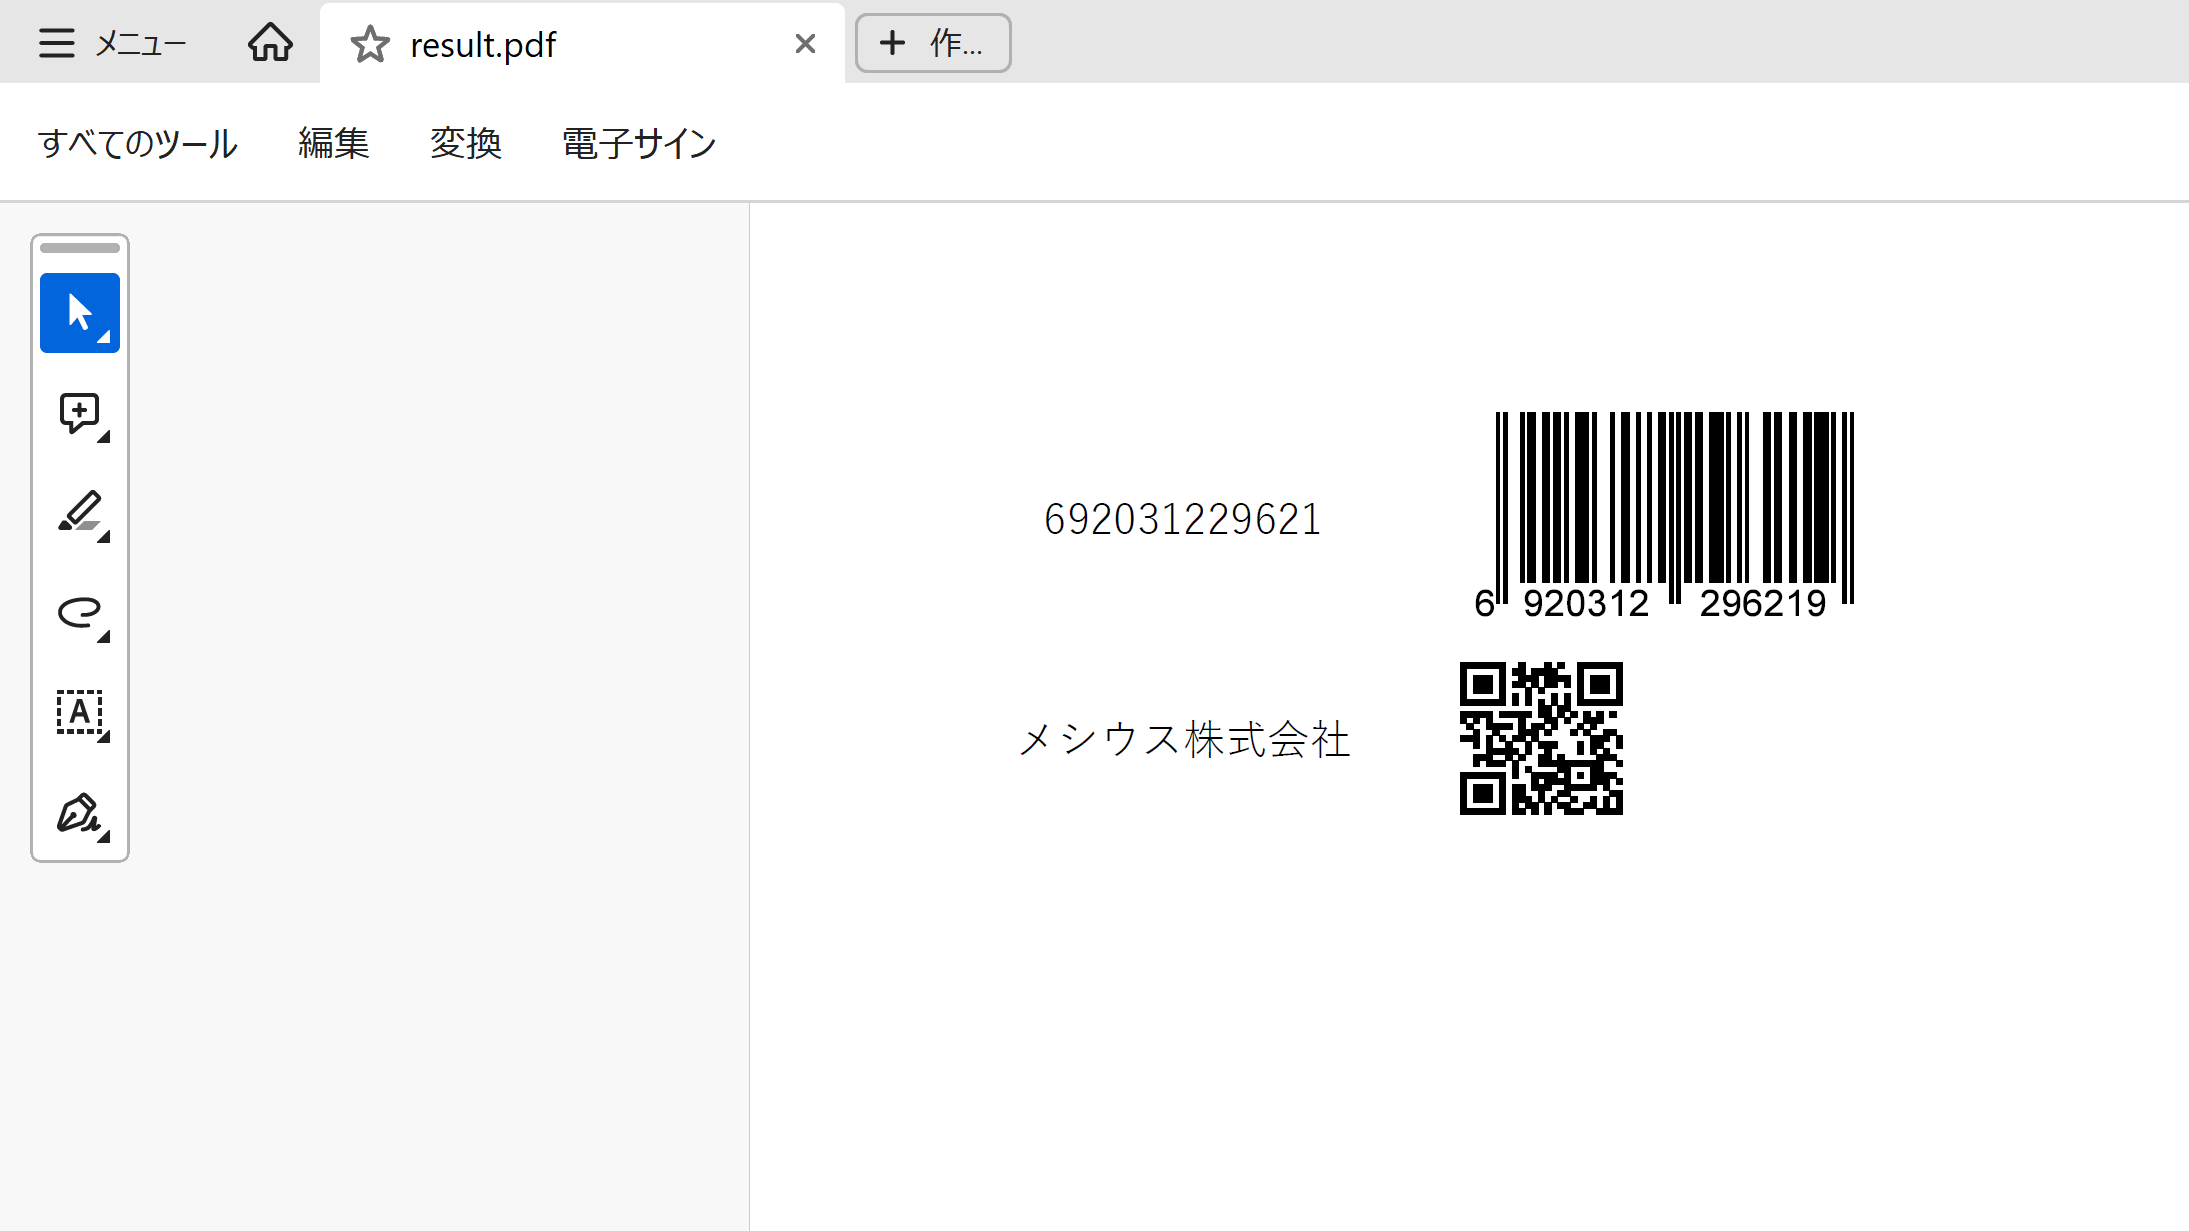Click the text メシウス株式会社

(1184, 740)
